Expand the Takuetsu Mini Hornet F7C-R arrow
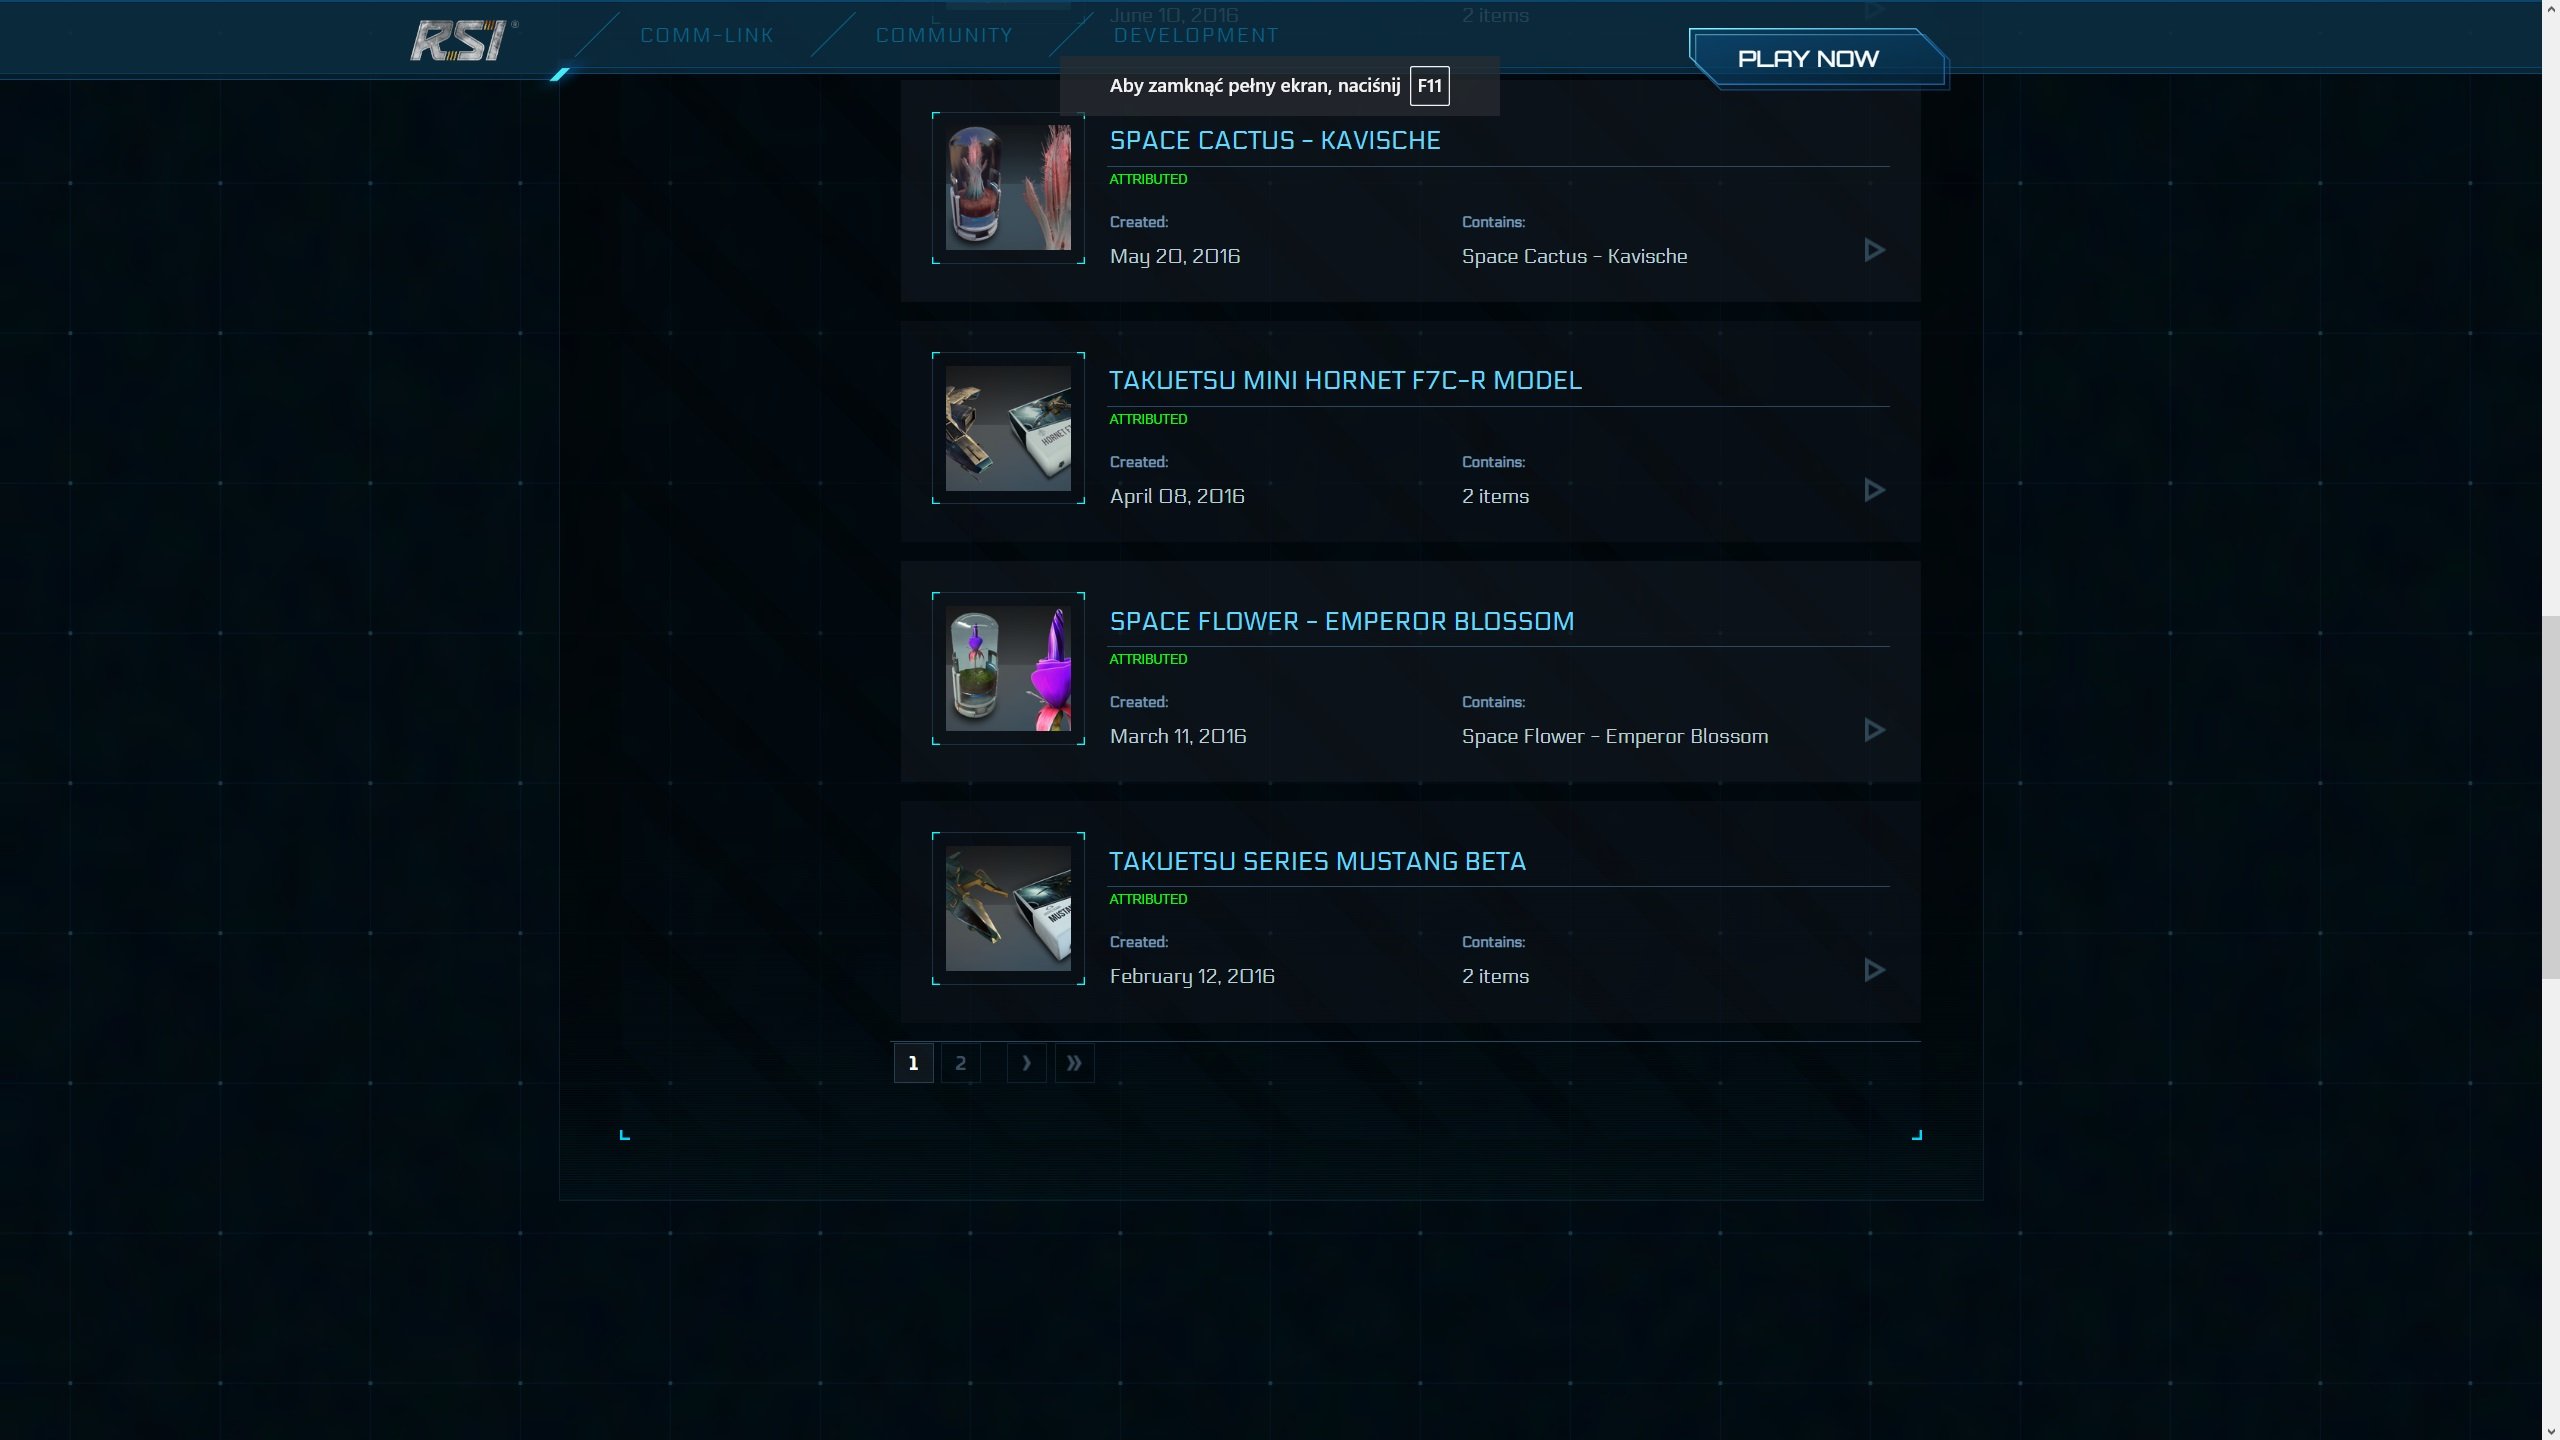 pos(1875,490)
